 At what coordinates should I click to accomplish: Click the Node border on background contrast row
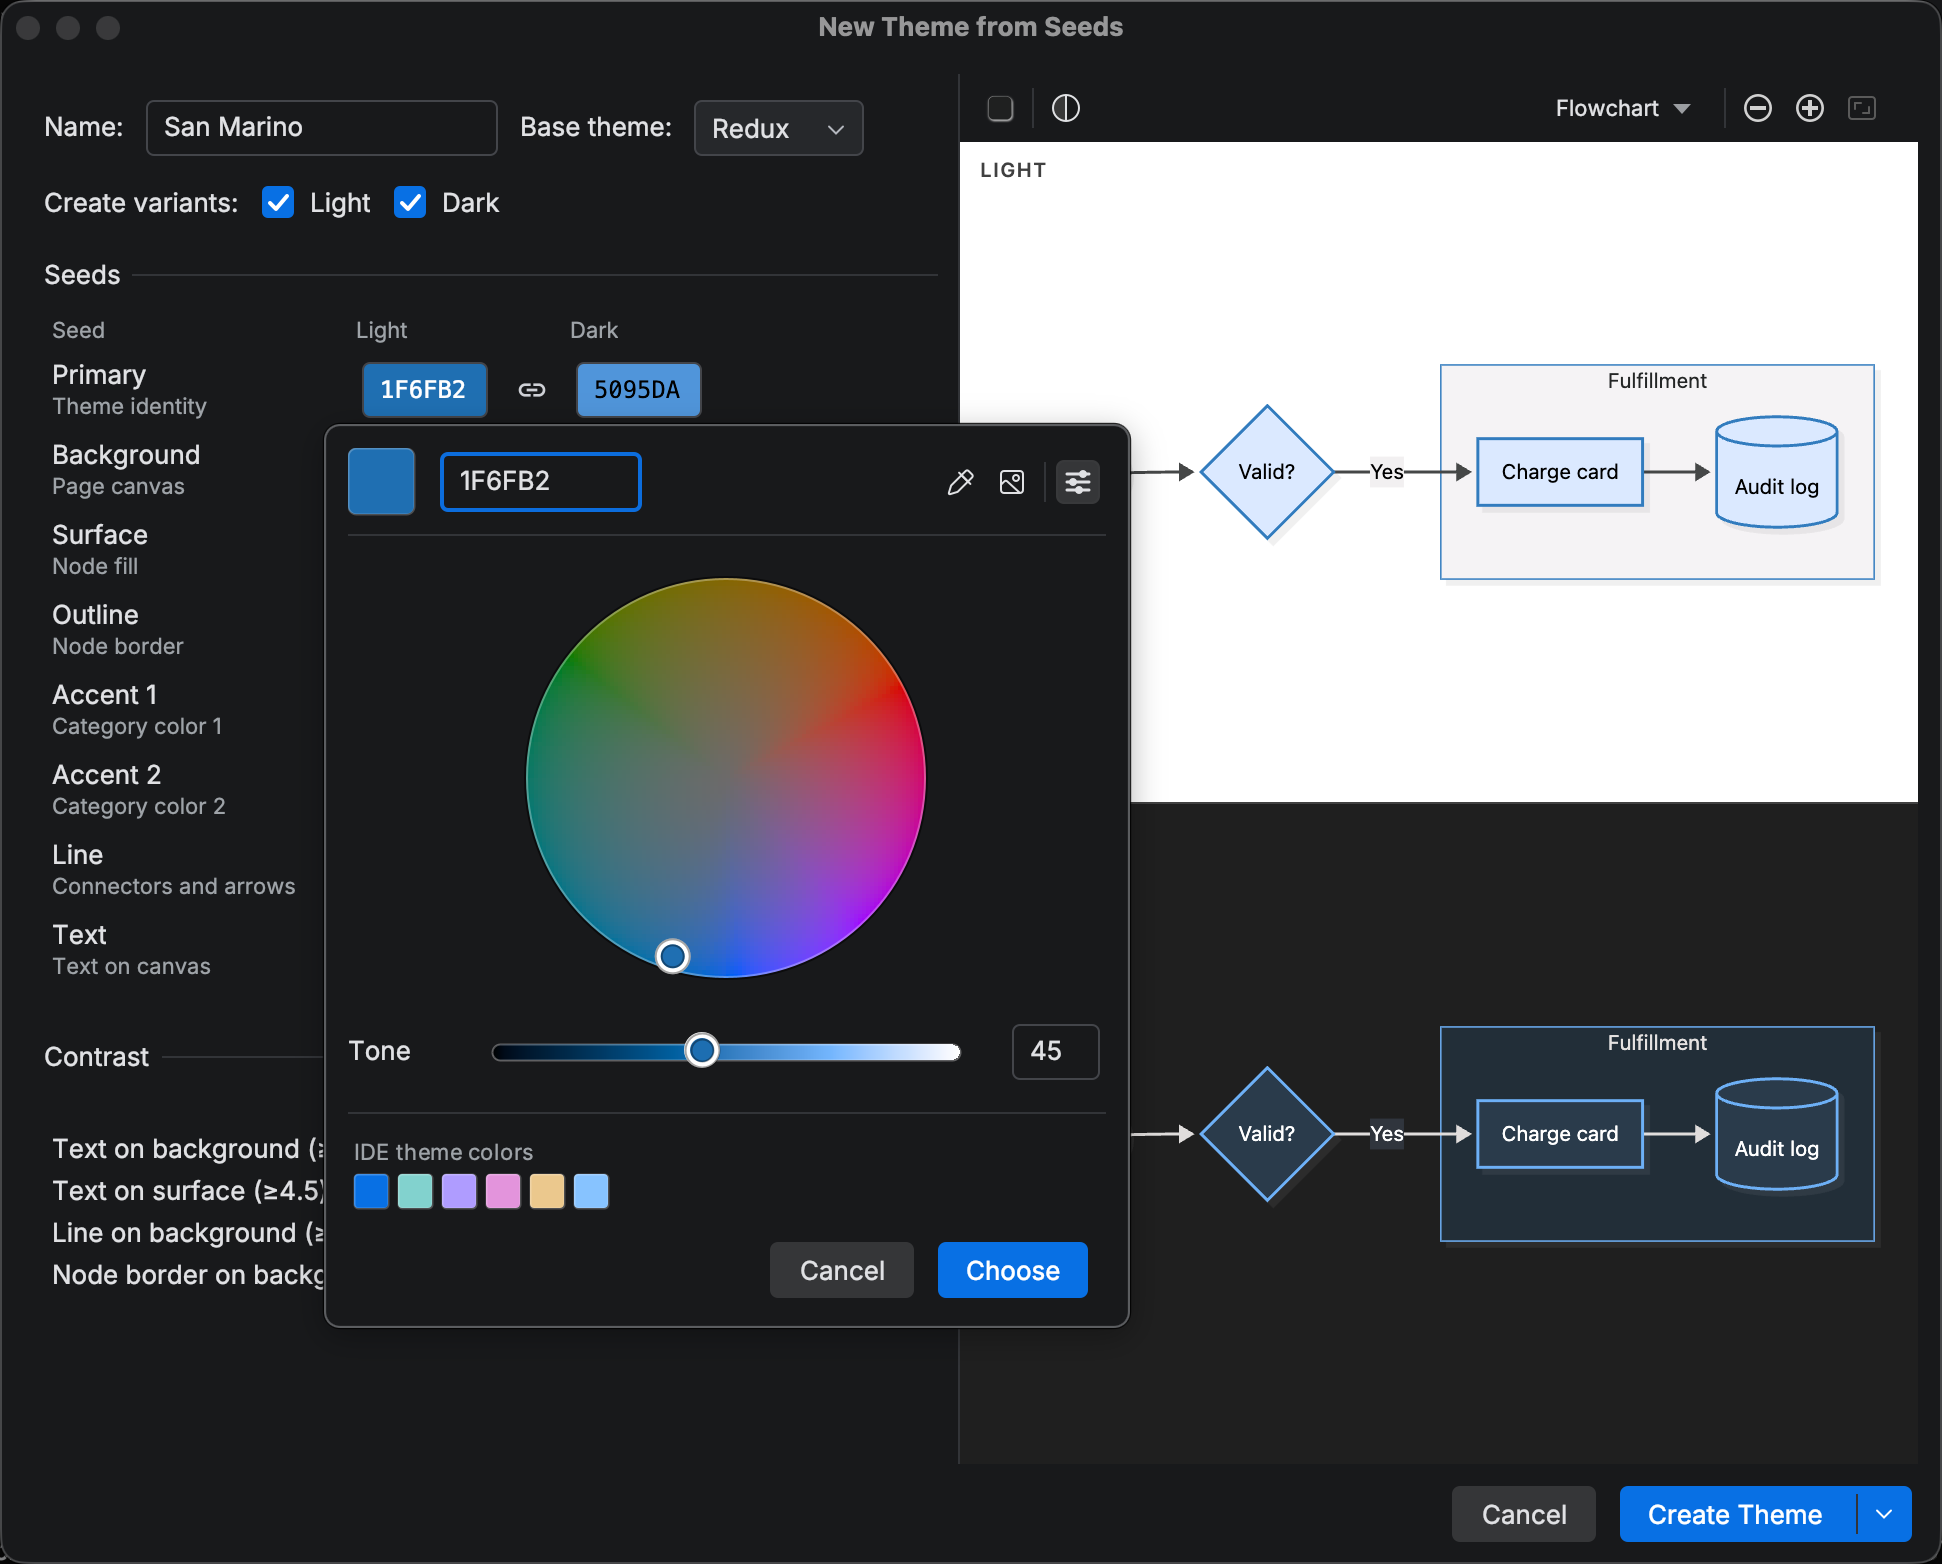pyautogui.click(x=189, y=1275)
